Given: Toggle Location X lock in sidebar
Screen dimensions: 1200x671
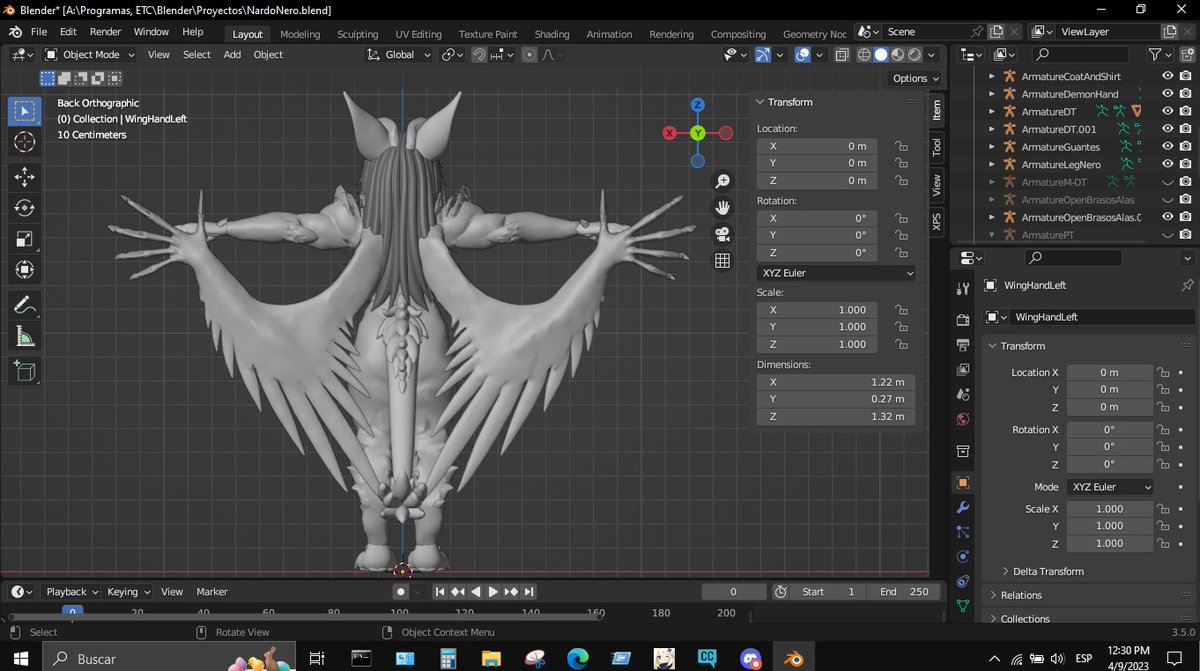Looking at the screenshot, I should tap(901, 146).
